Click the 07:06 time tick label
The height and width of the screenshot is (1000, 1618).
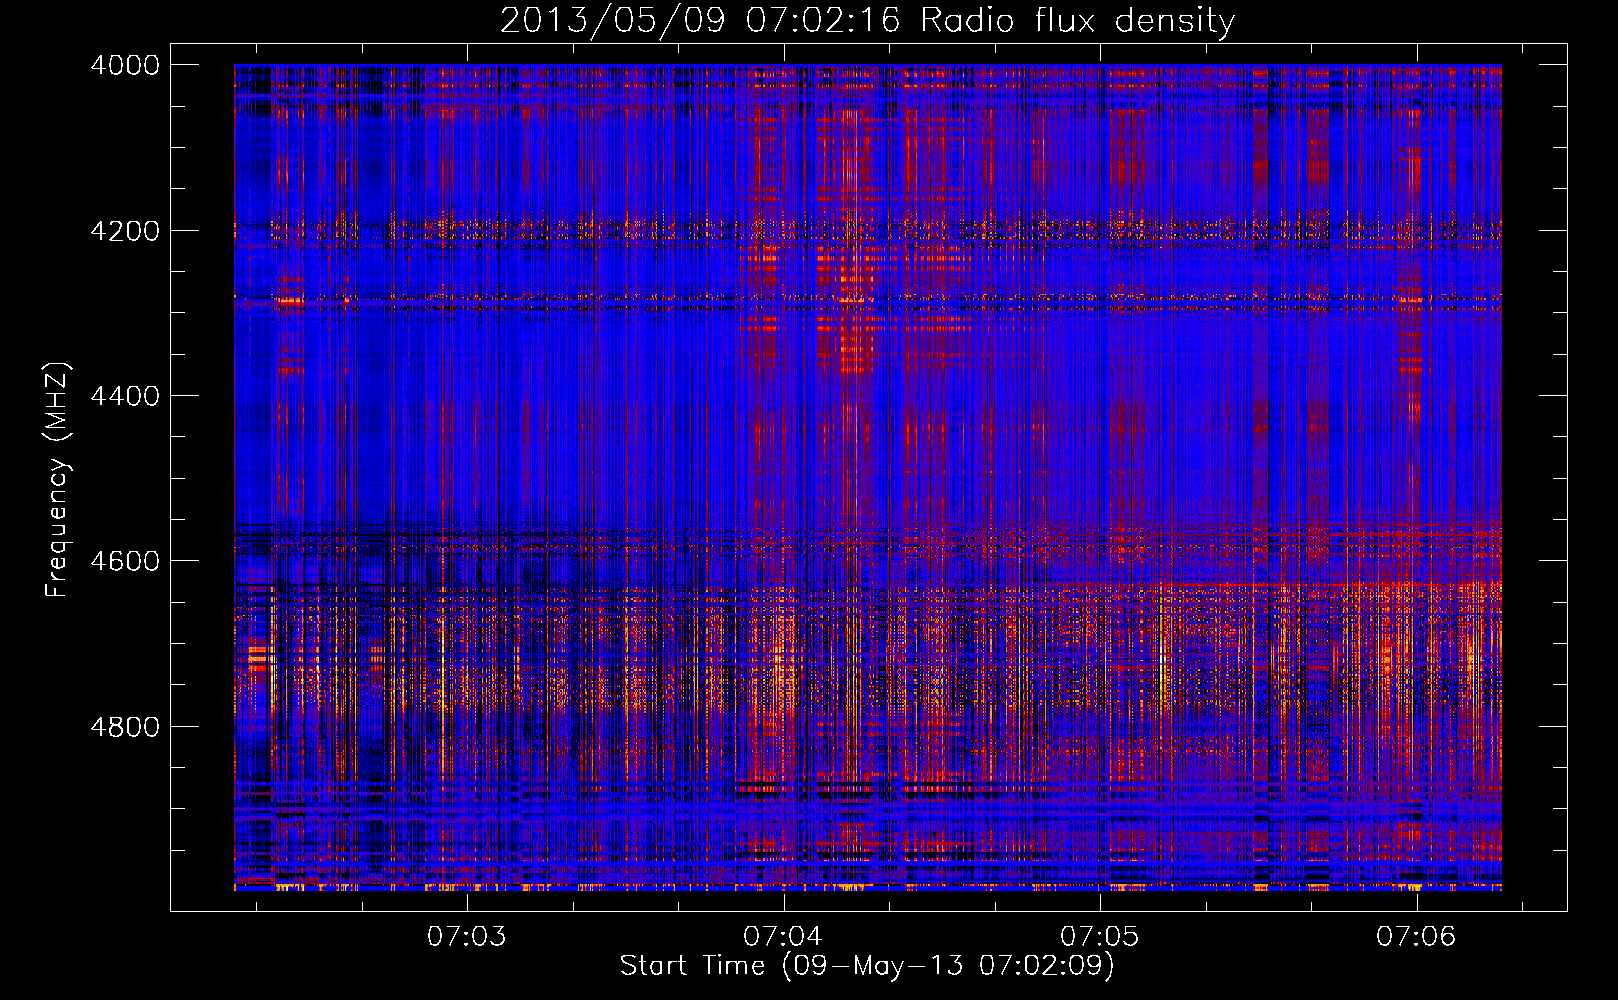[x=1416, y=937]
